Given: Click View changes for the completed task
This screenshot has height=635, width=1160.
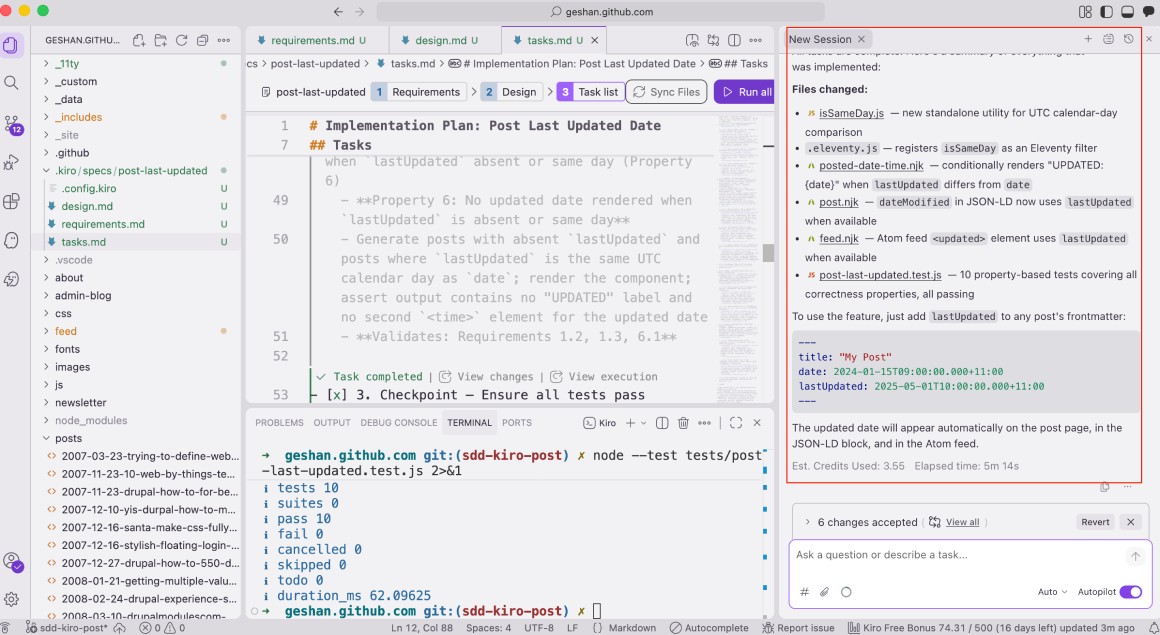Looking at the screenshot, I should tap(486, 376).
